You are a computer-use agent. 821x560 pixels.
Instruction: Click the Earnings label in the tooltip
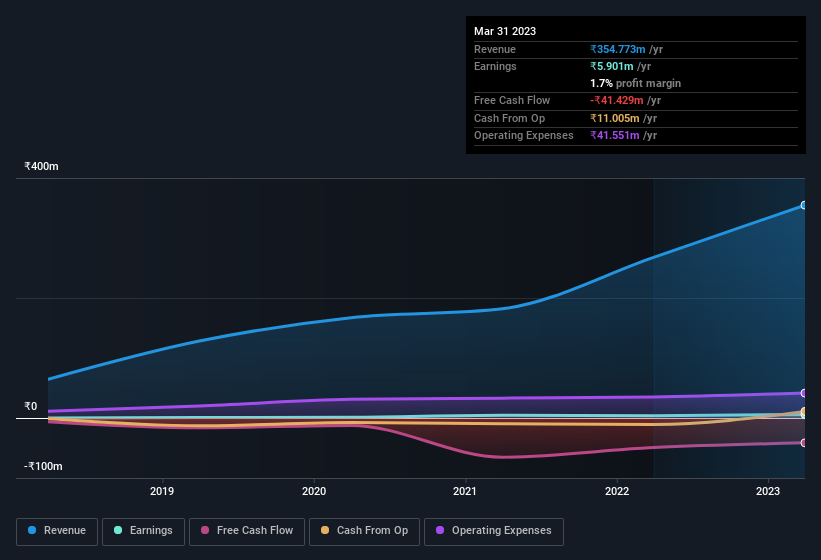tap(495, 66)
